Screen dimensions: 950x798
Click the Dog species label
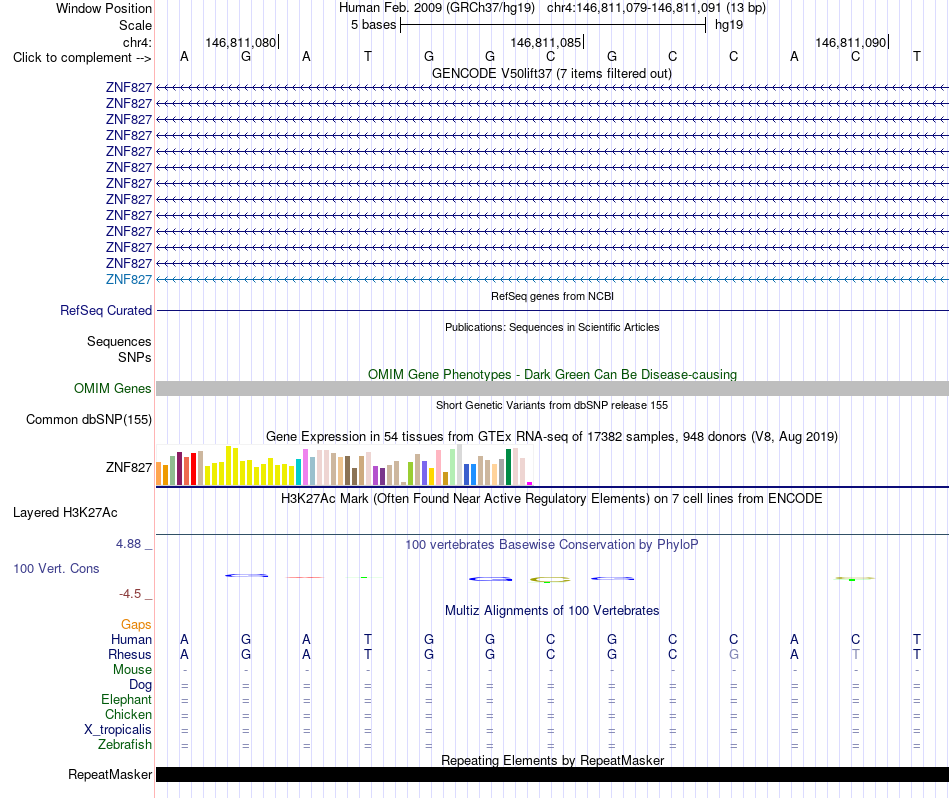click(140, 685)
